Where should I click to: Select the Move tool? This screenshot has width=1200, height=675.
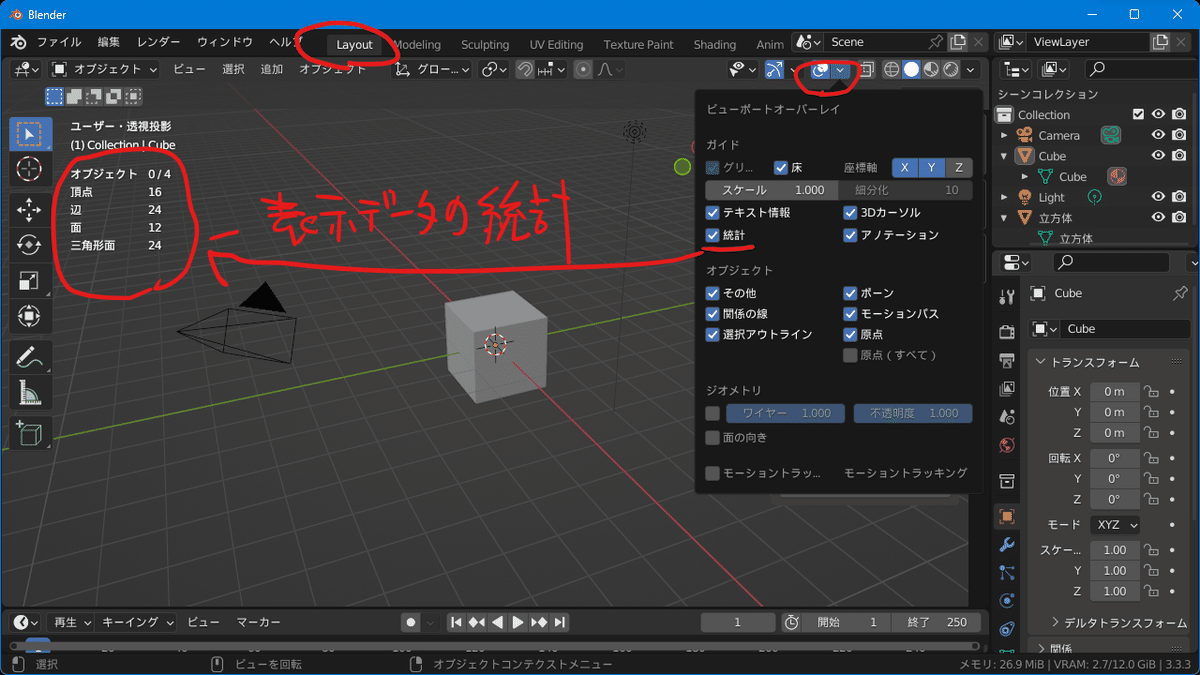[x=29, y=209]
